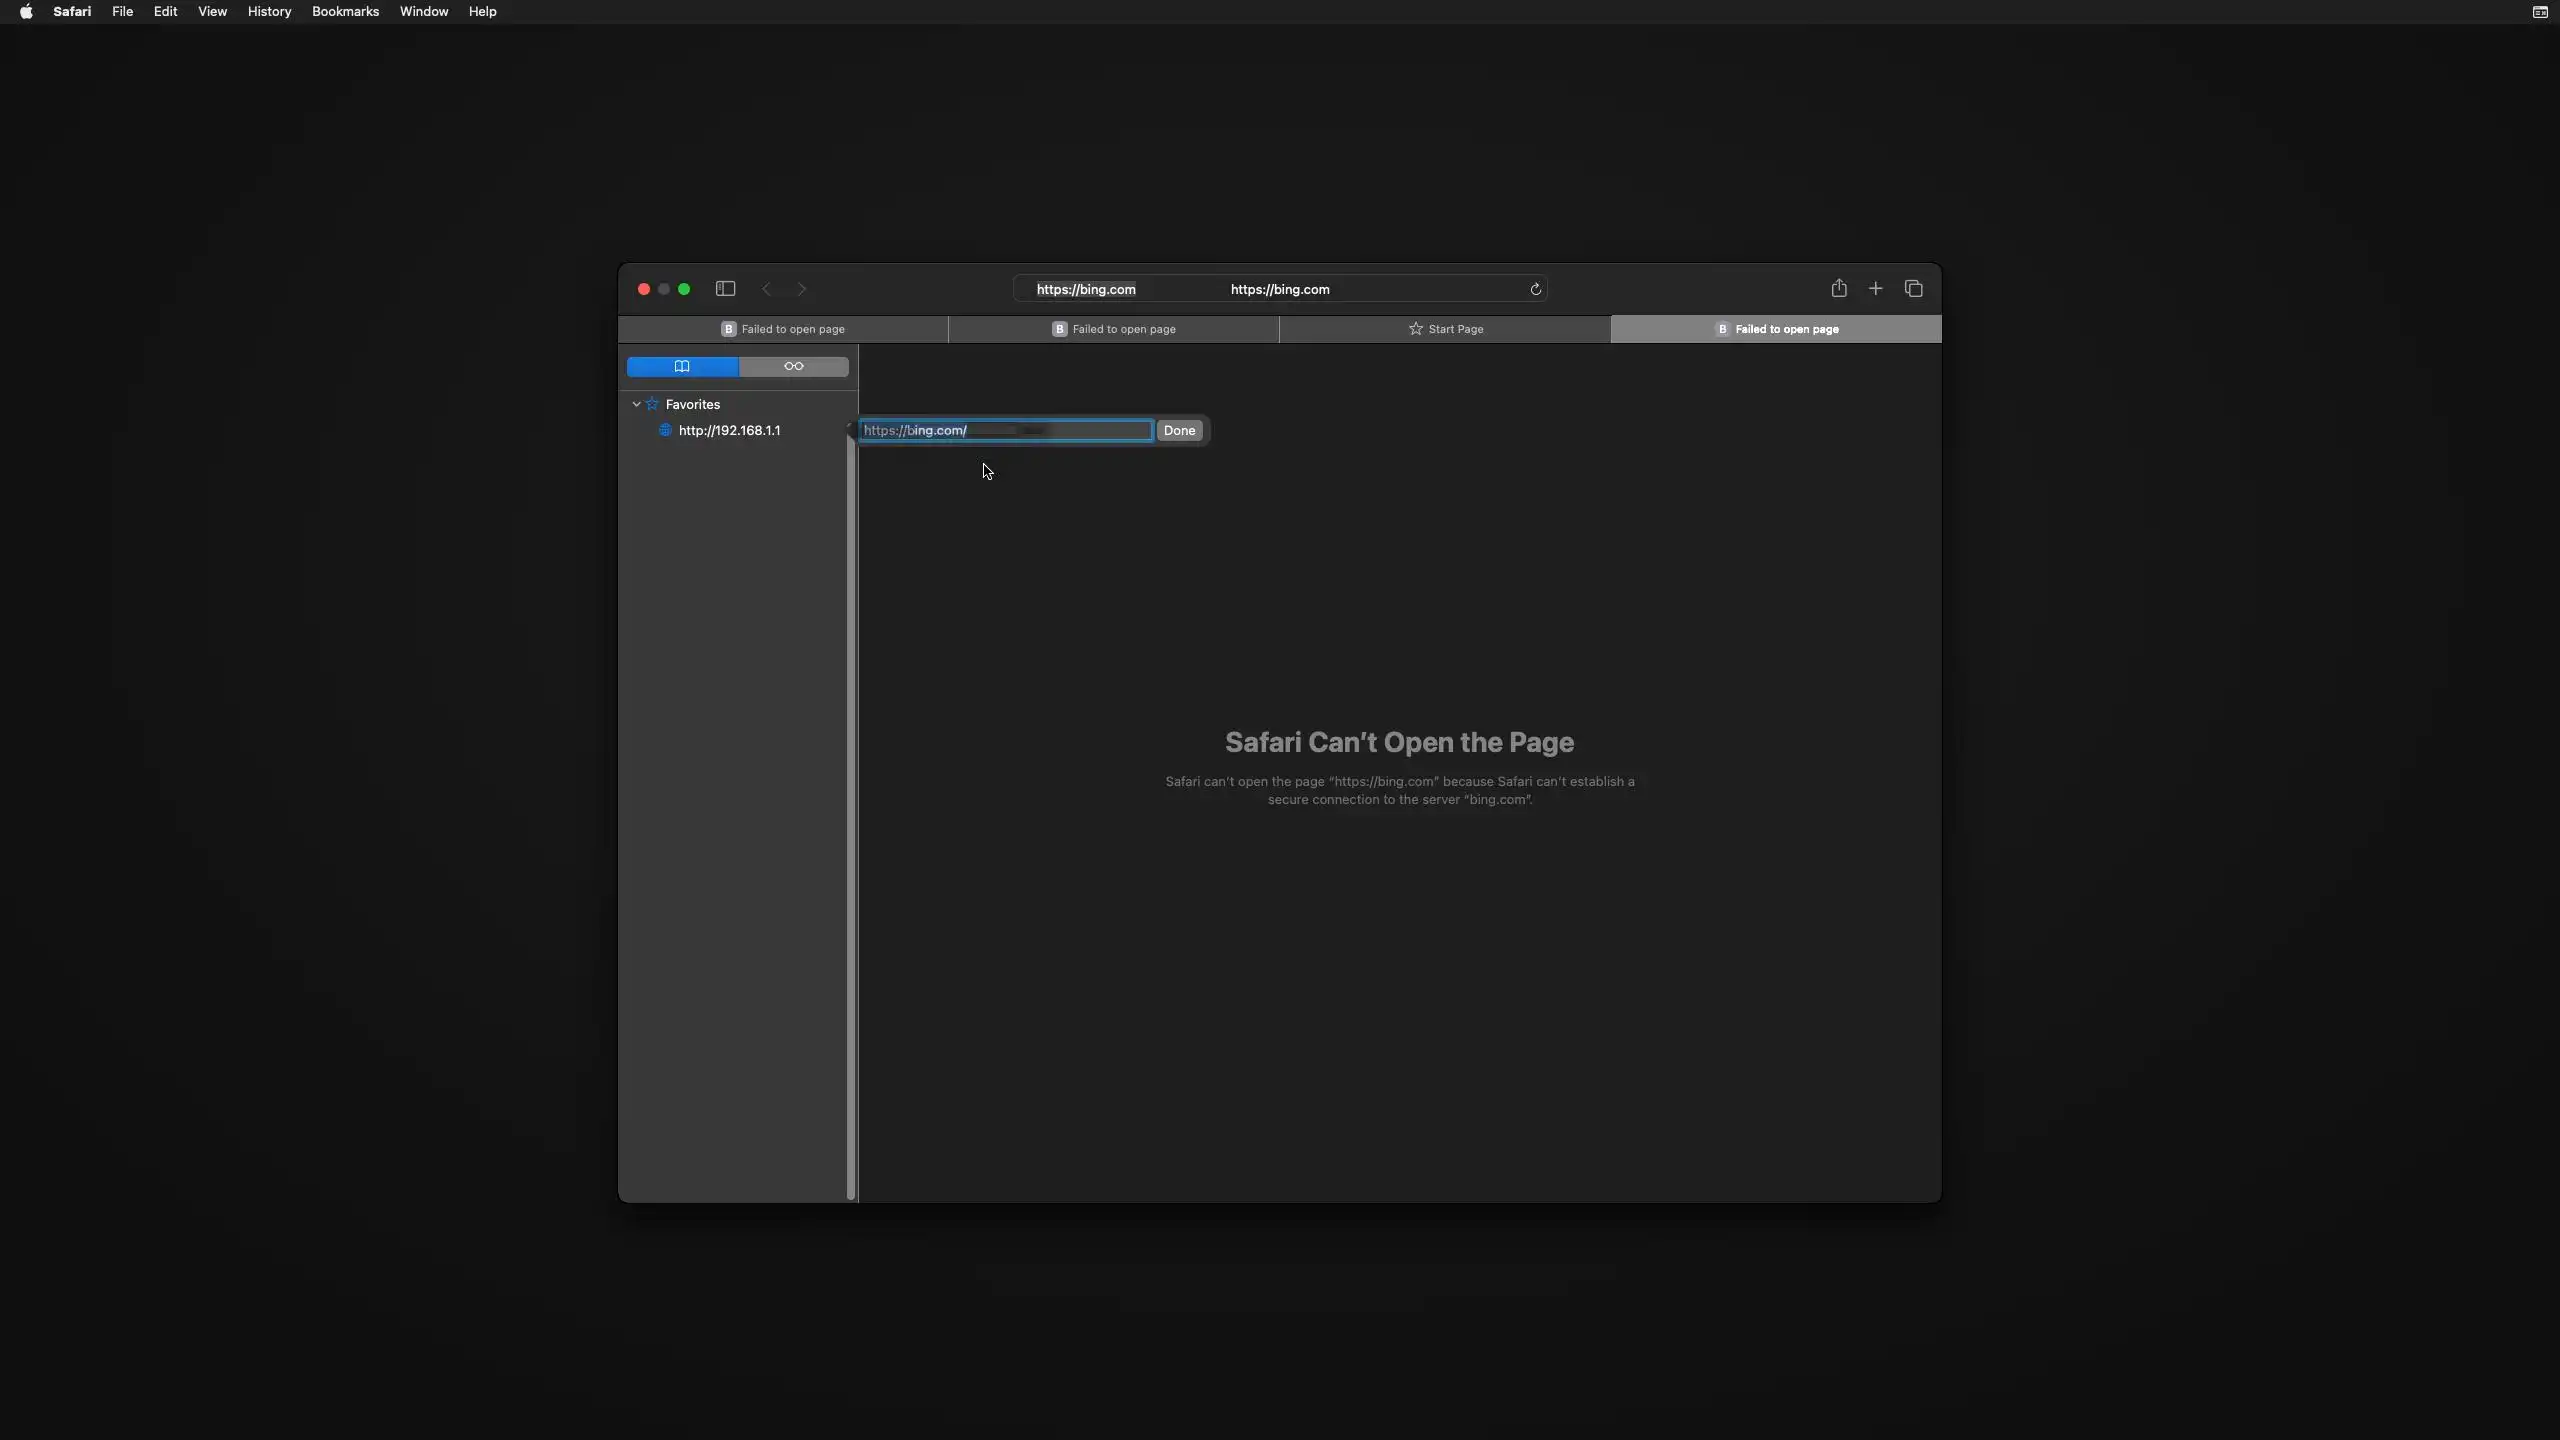The image size is (2560, 1440).
Task: Switch sidebar to Reading List view
Action: (x=793, y=367)
